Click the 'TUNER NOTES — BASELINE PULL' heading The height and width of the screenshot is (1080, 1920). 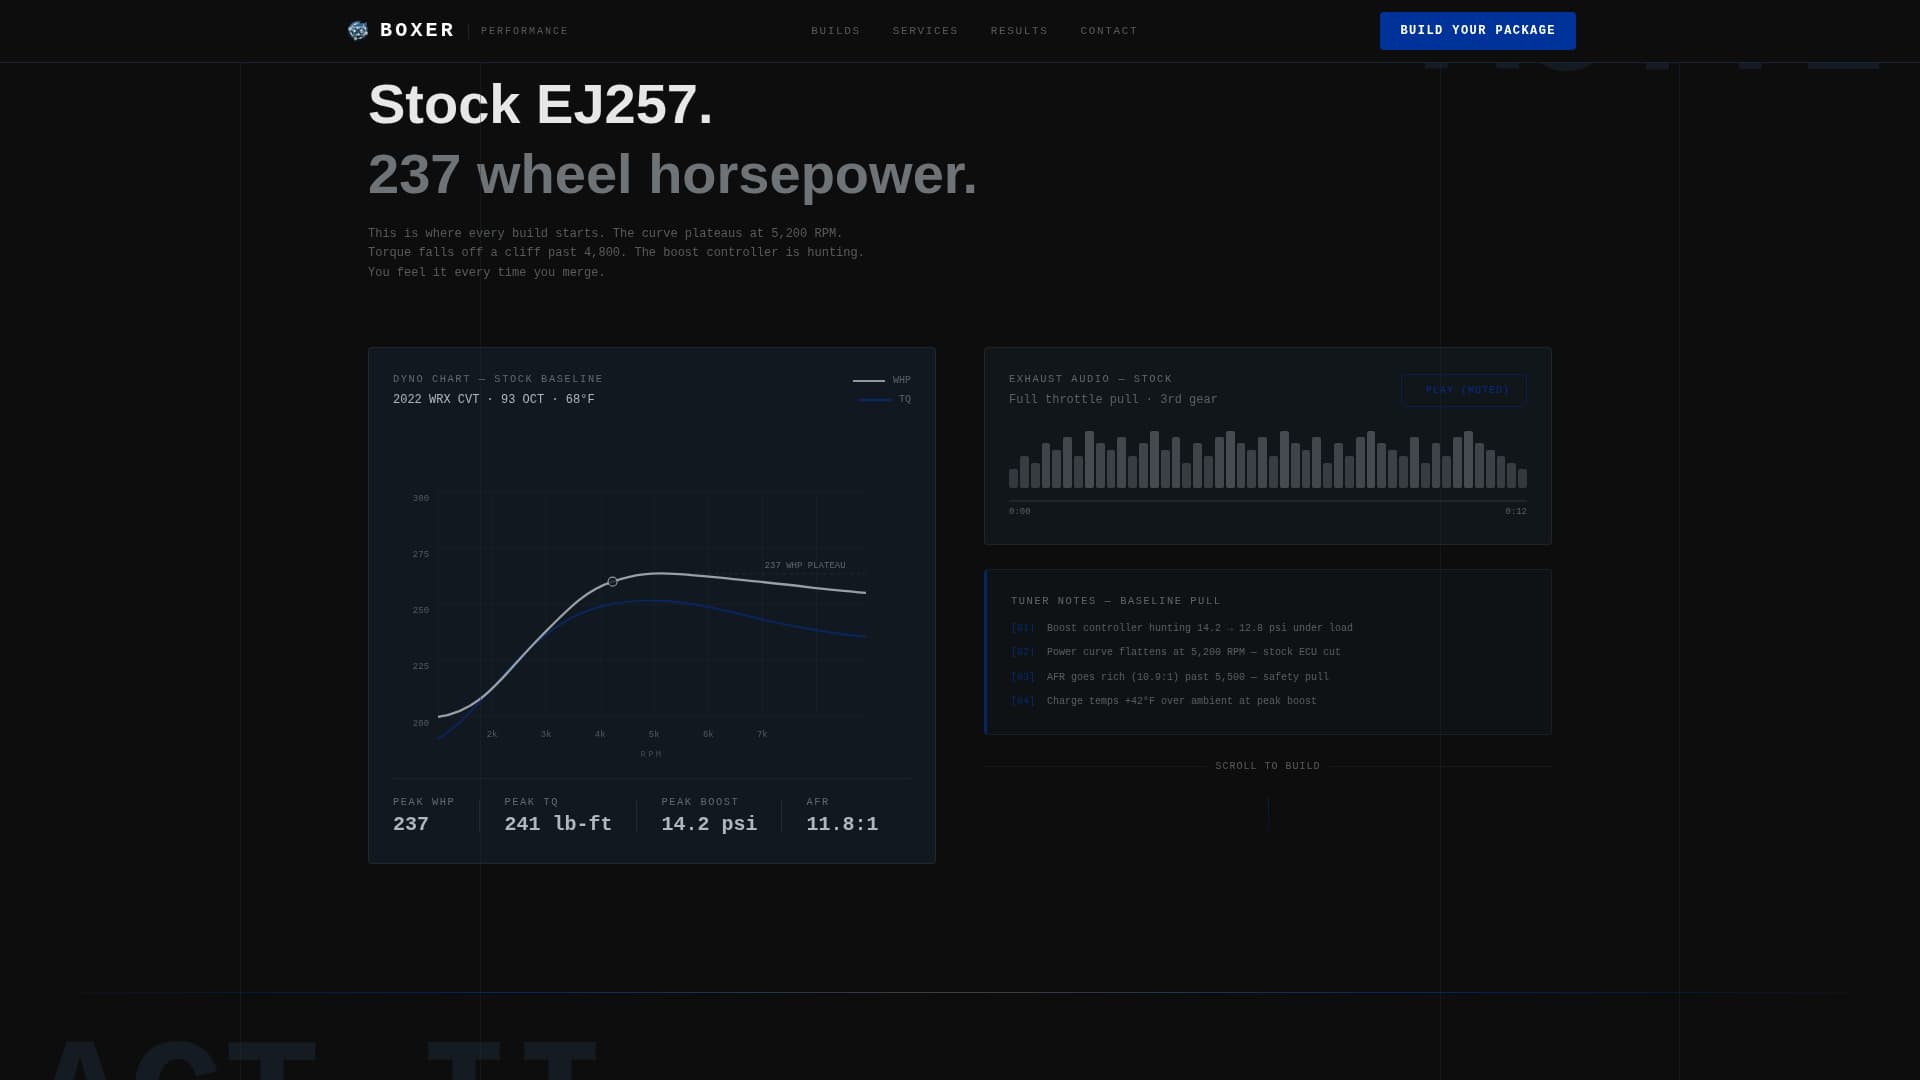click(1116, 601)
